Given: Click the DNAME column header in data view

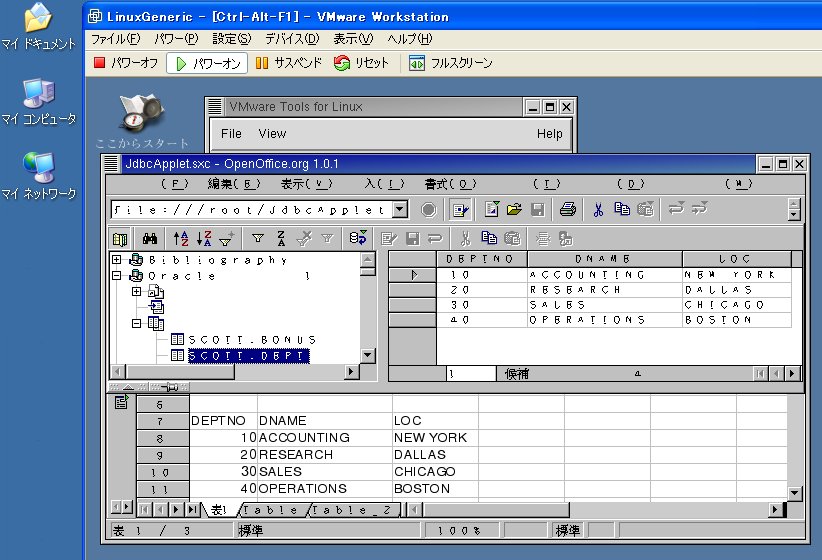Looking at the screenshot, I should click(x=604, y=259).
